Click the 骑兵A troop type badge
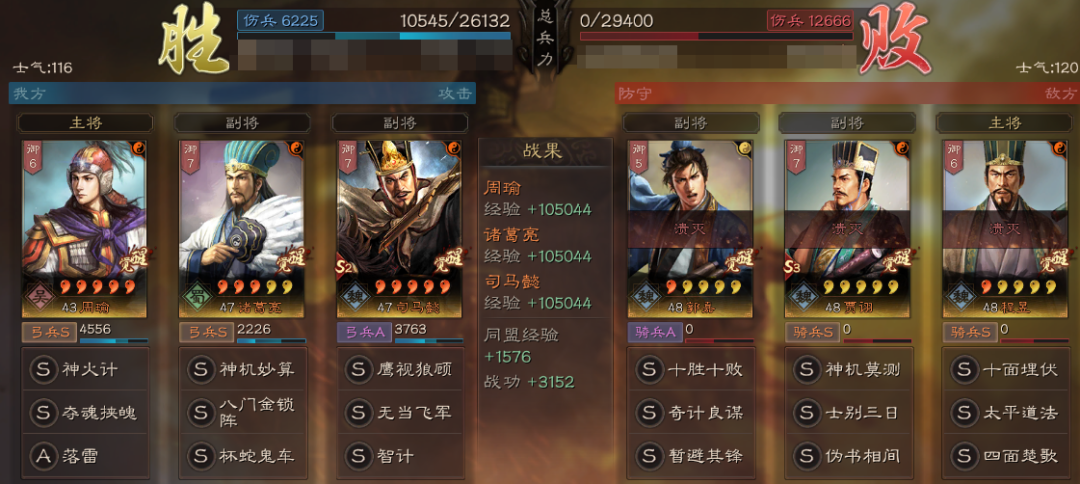Image resolution: width=1080 pixels, height=484 pixels. (655, 333)
